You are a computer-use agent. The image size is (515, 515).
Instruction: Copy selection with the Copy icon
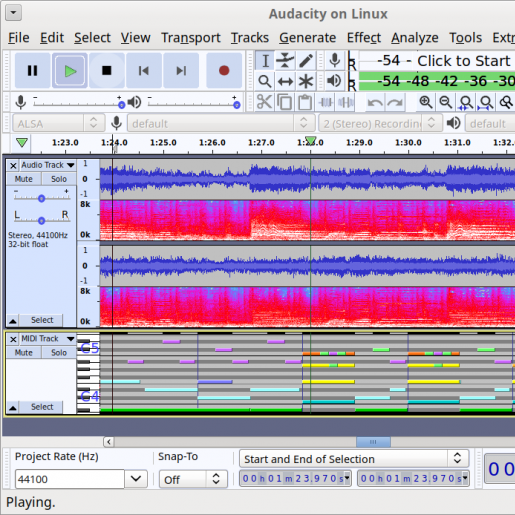point(285,102)
